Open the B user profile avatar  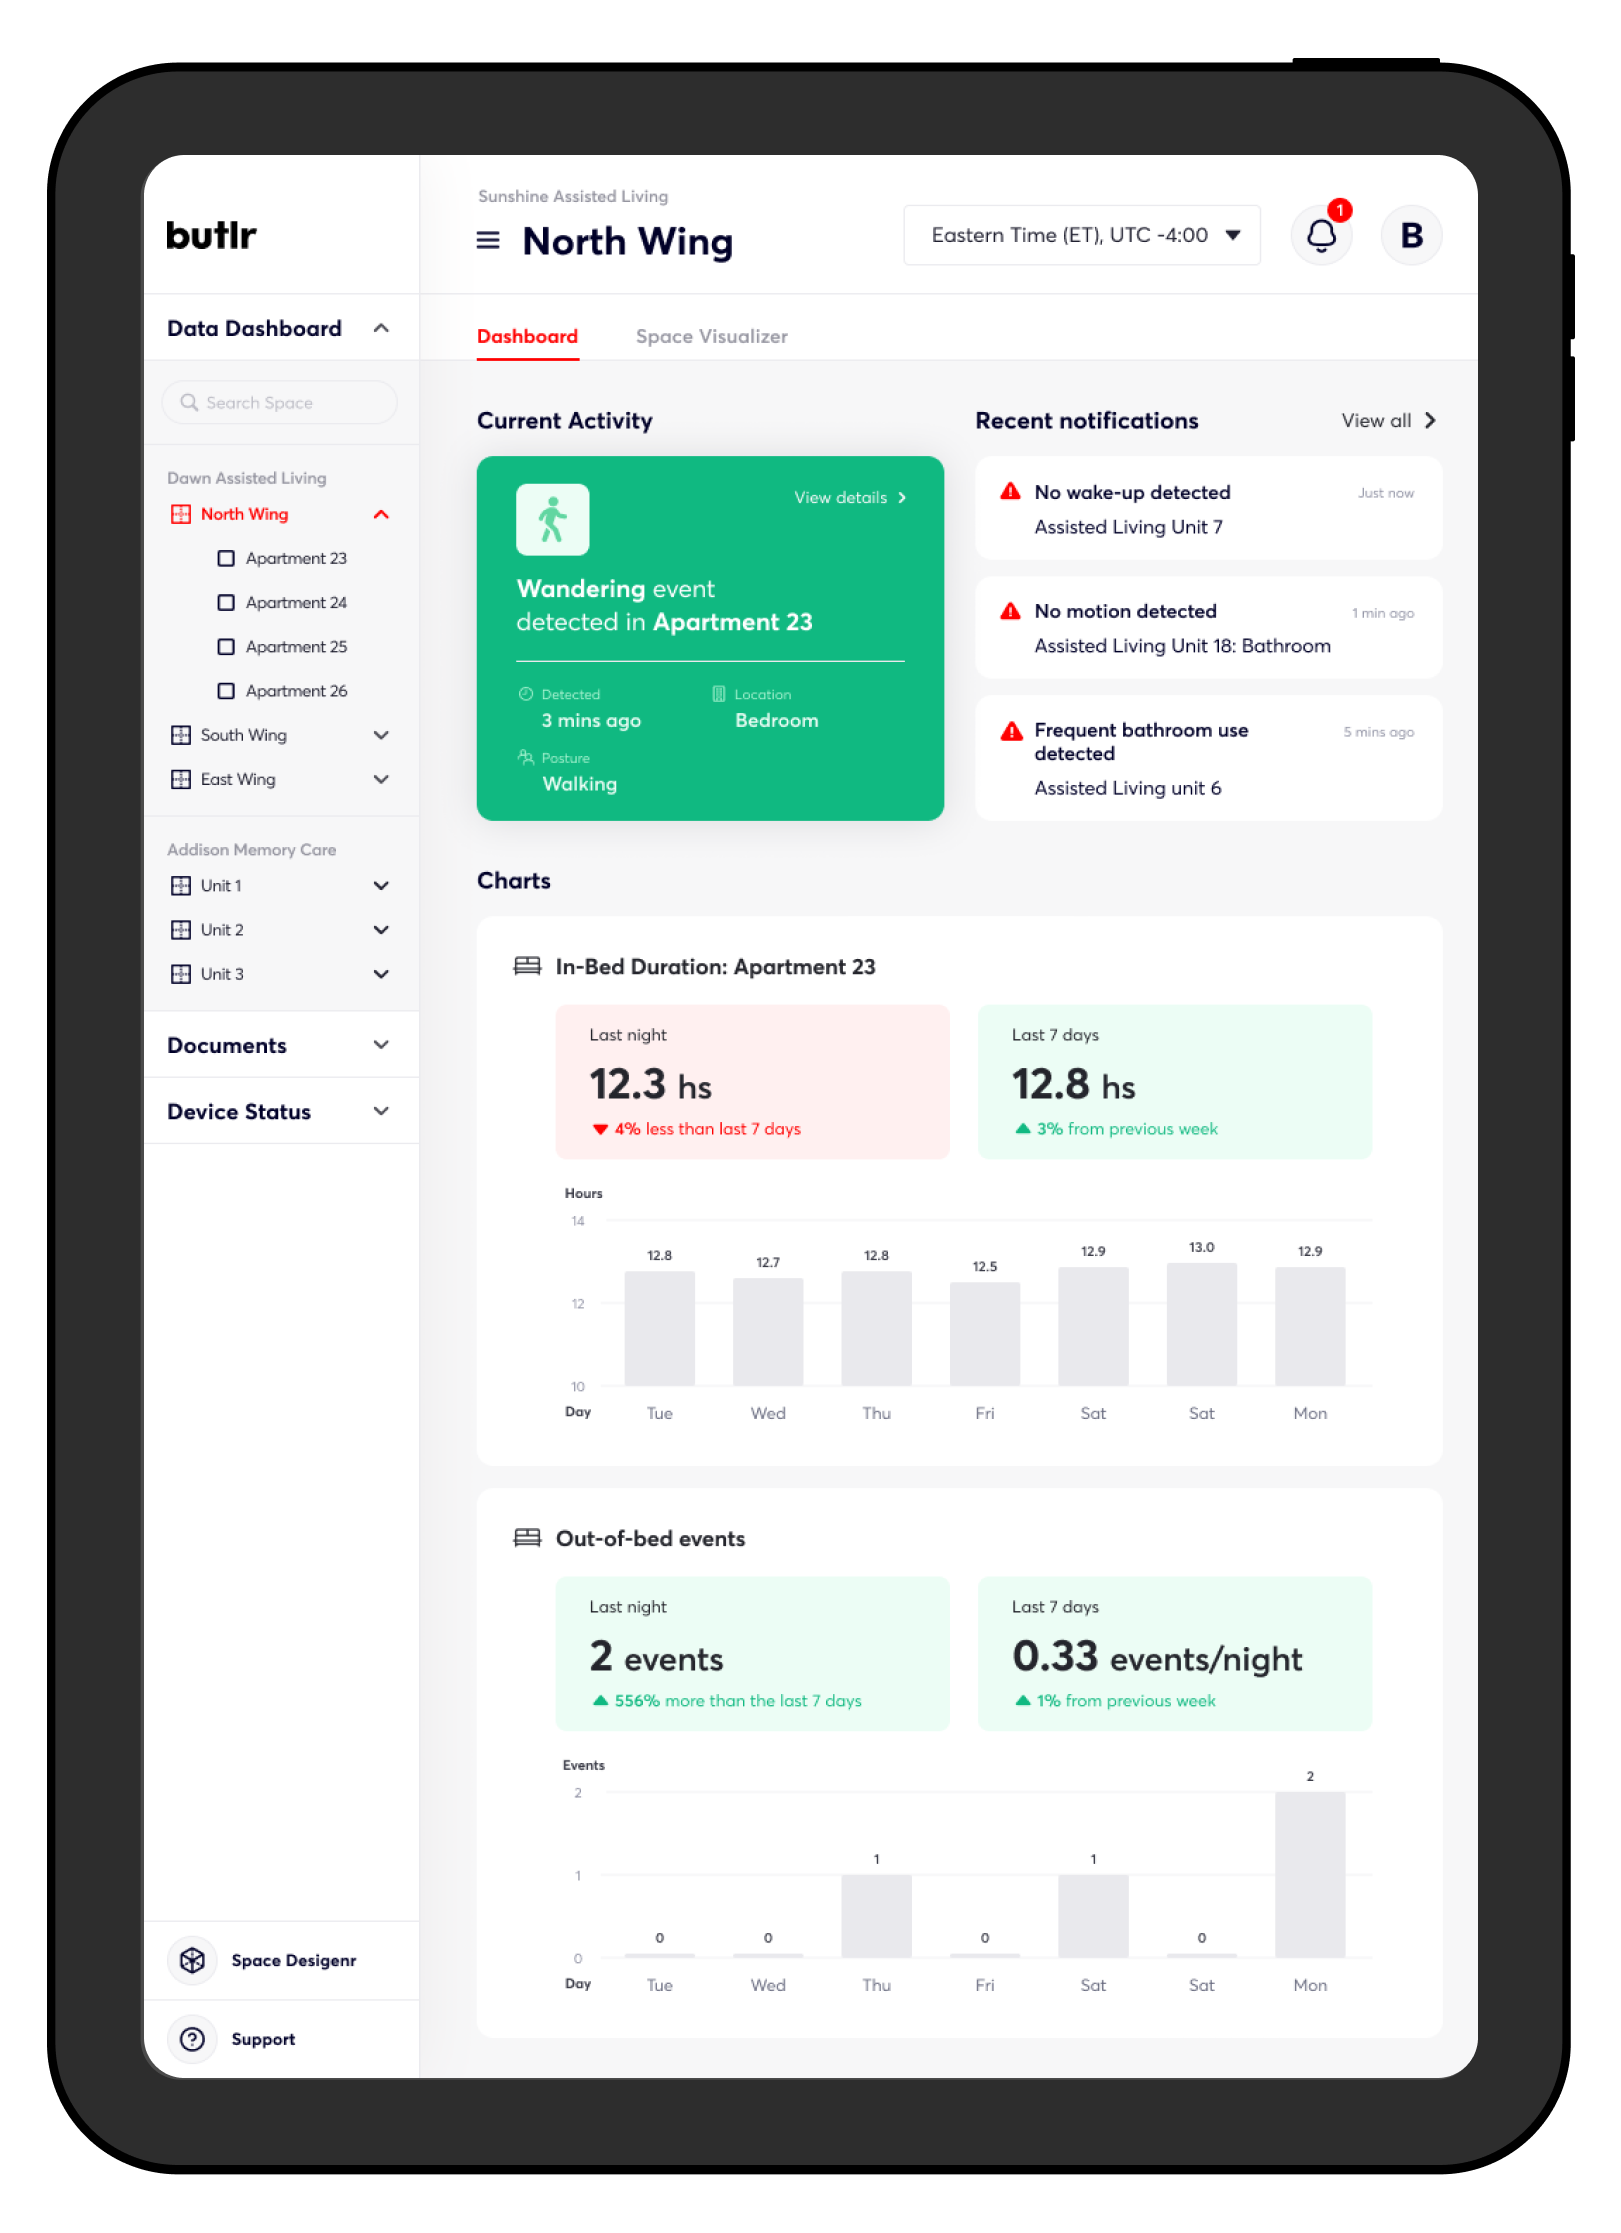(1410, 236)
